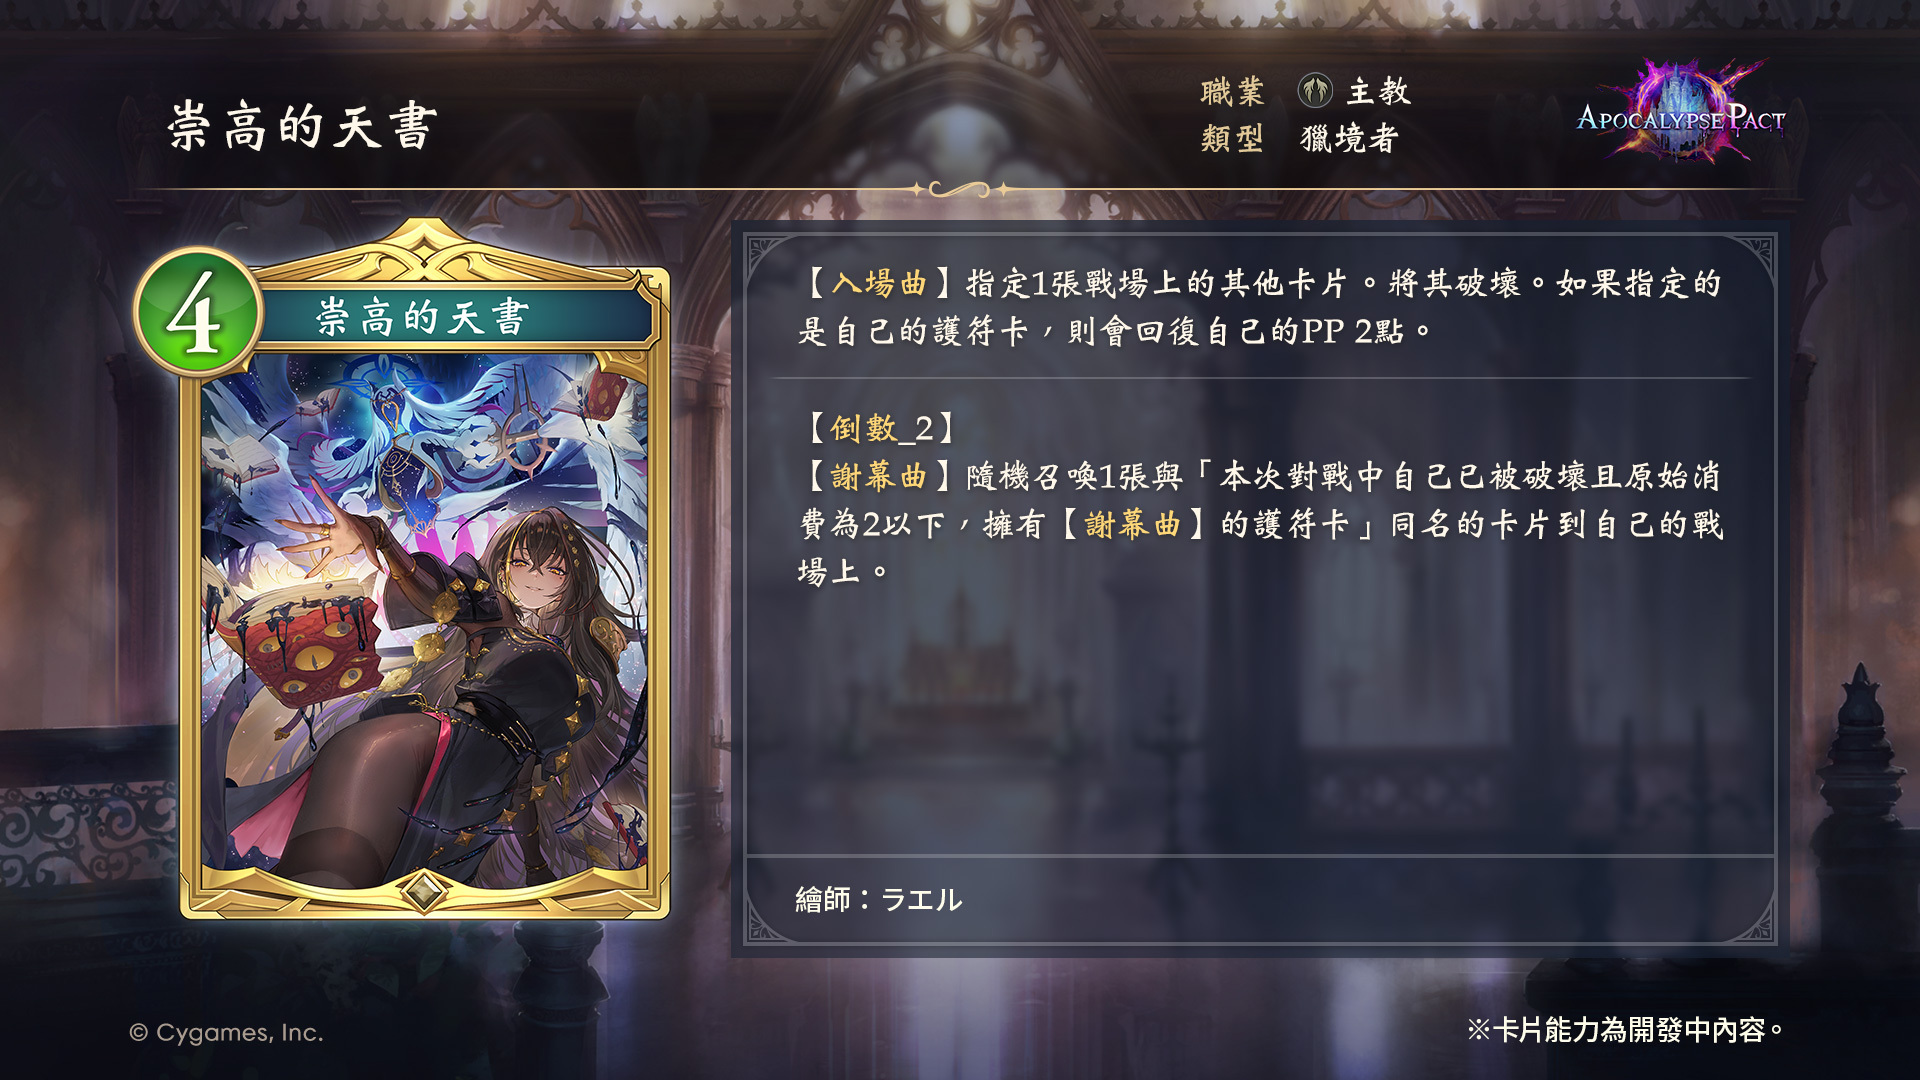This screenshot has width=1920, height=1080.
Task: Click the type text 獵境者
Action: click(1348, 138)
